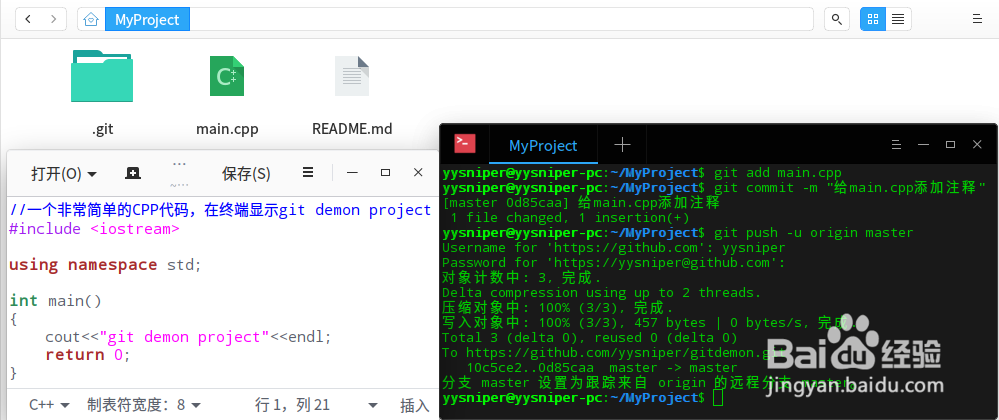The height and width of the screenshot is (420, 999).
Task: Open the C++ language selector dropdown
Action: coord(50,405)
